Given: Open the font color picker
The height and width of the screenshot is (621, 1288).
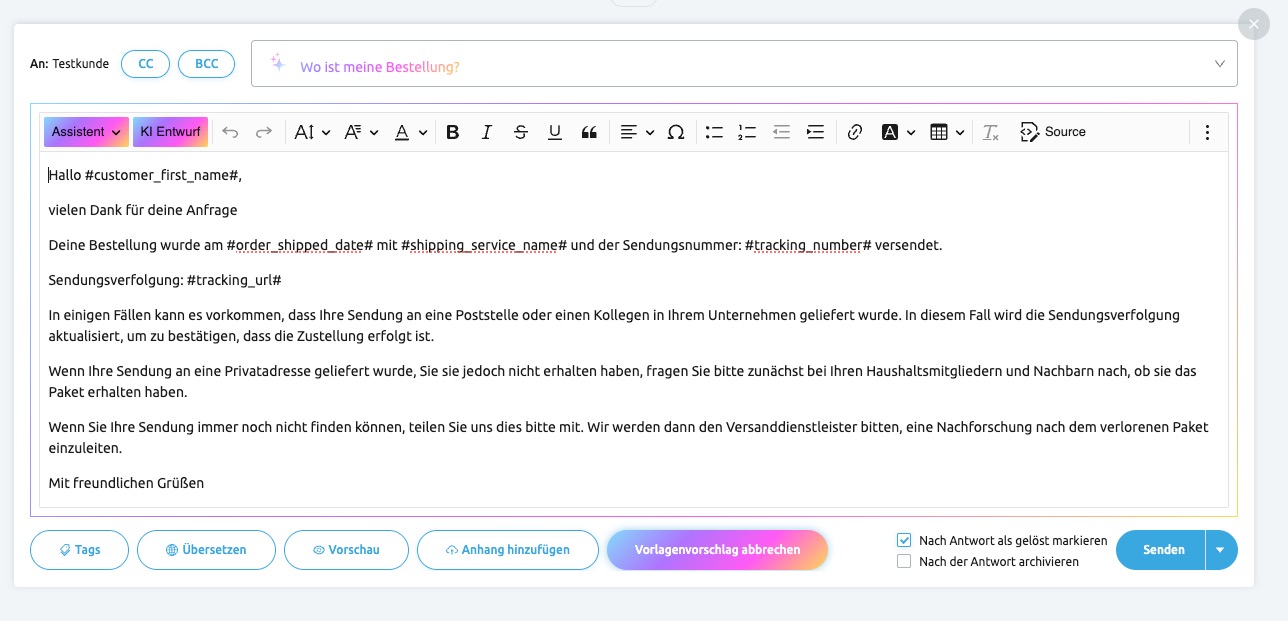Looking at the screenshot, I should [x=410, y=132].
